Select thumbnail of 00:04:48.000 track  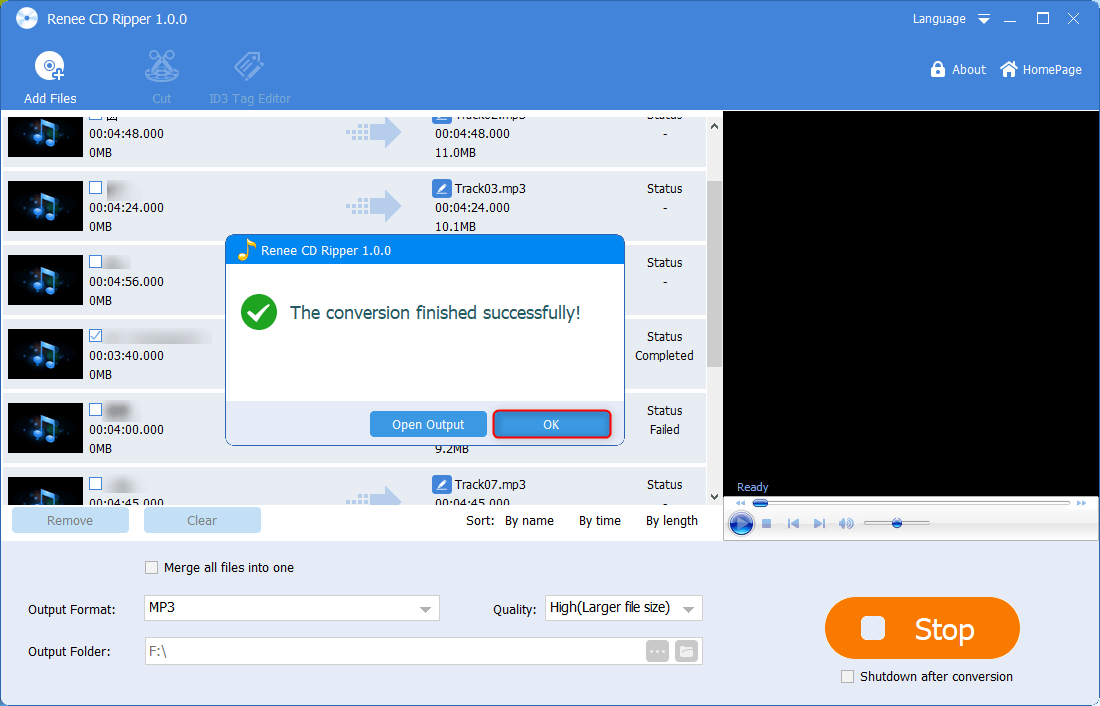(45, 136)
